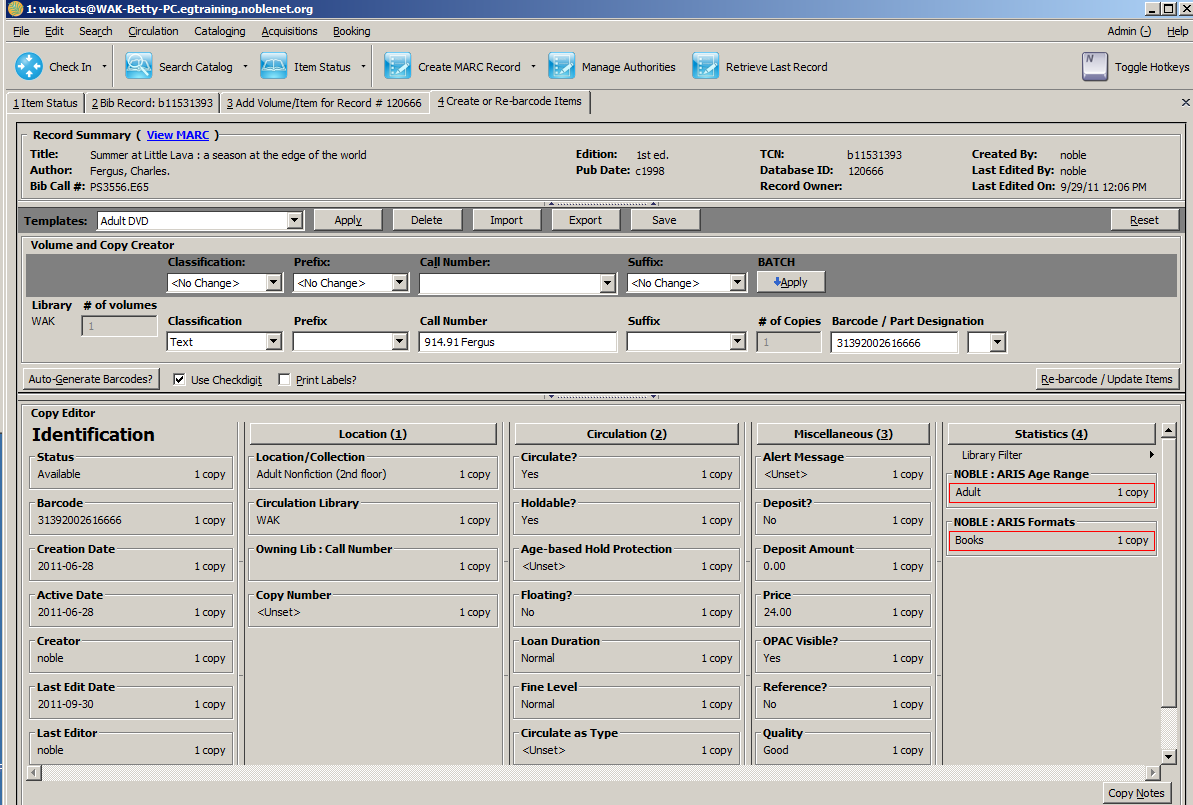
Task: Toggle the Use Checkdigit checkbox
Action: pos(180,380)
